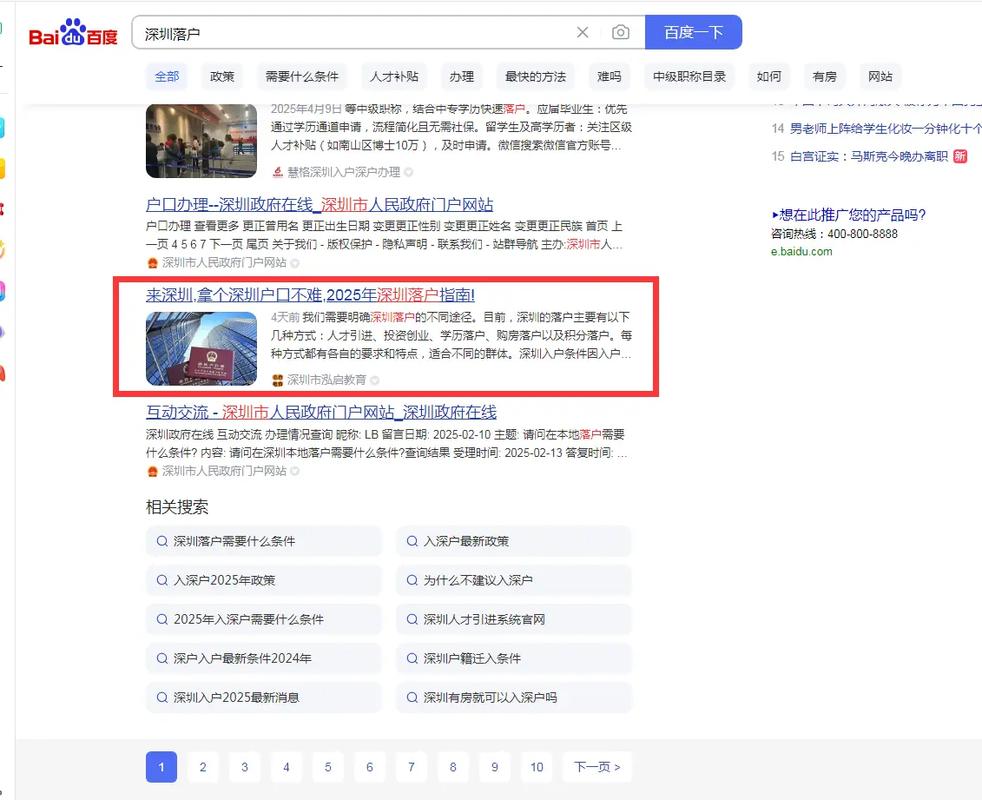Select the 网站 filter tab

point(880,76)
